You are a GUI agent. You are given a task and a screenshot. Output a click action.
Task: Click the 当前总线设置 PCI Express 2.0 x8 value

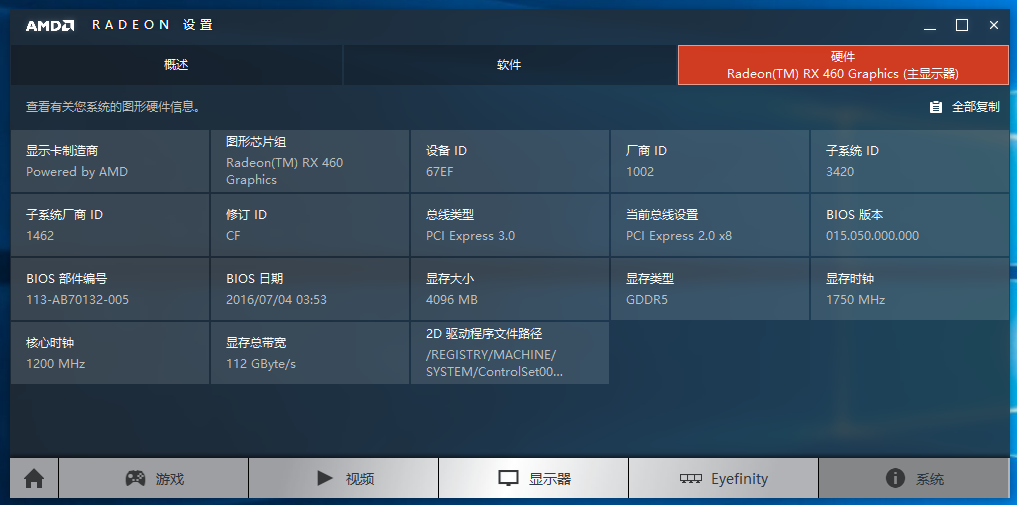679,236
